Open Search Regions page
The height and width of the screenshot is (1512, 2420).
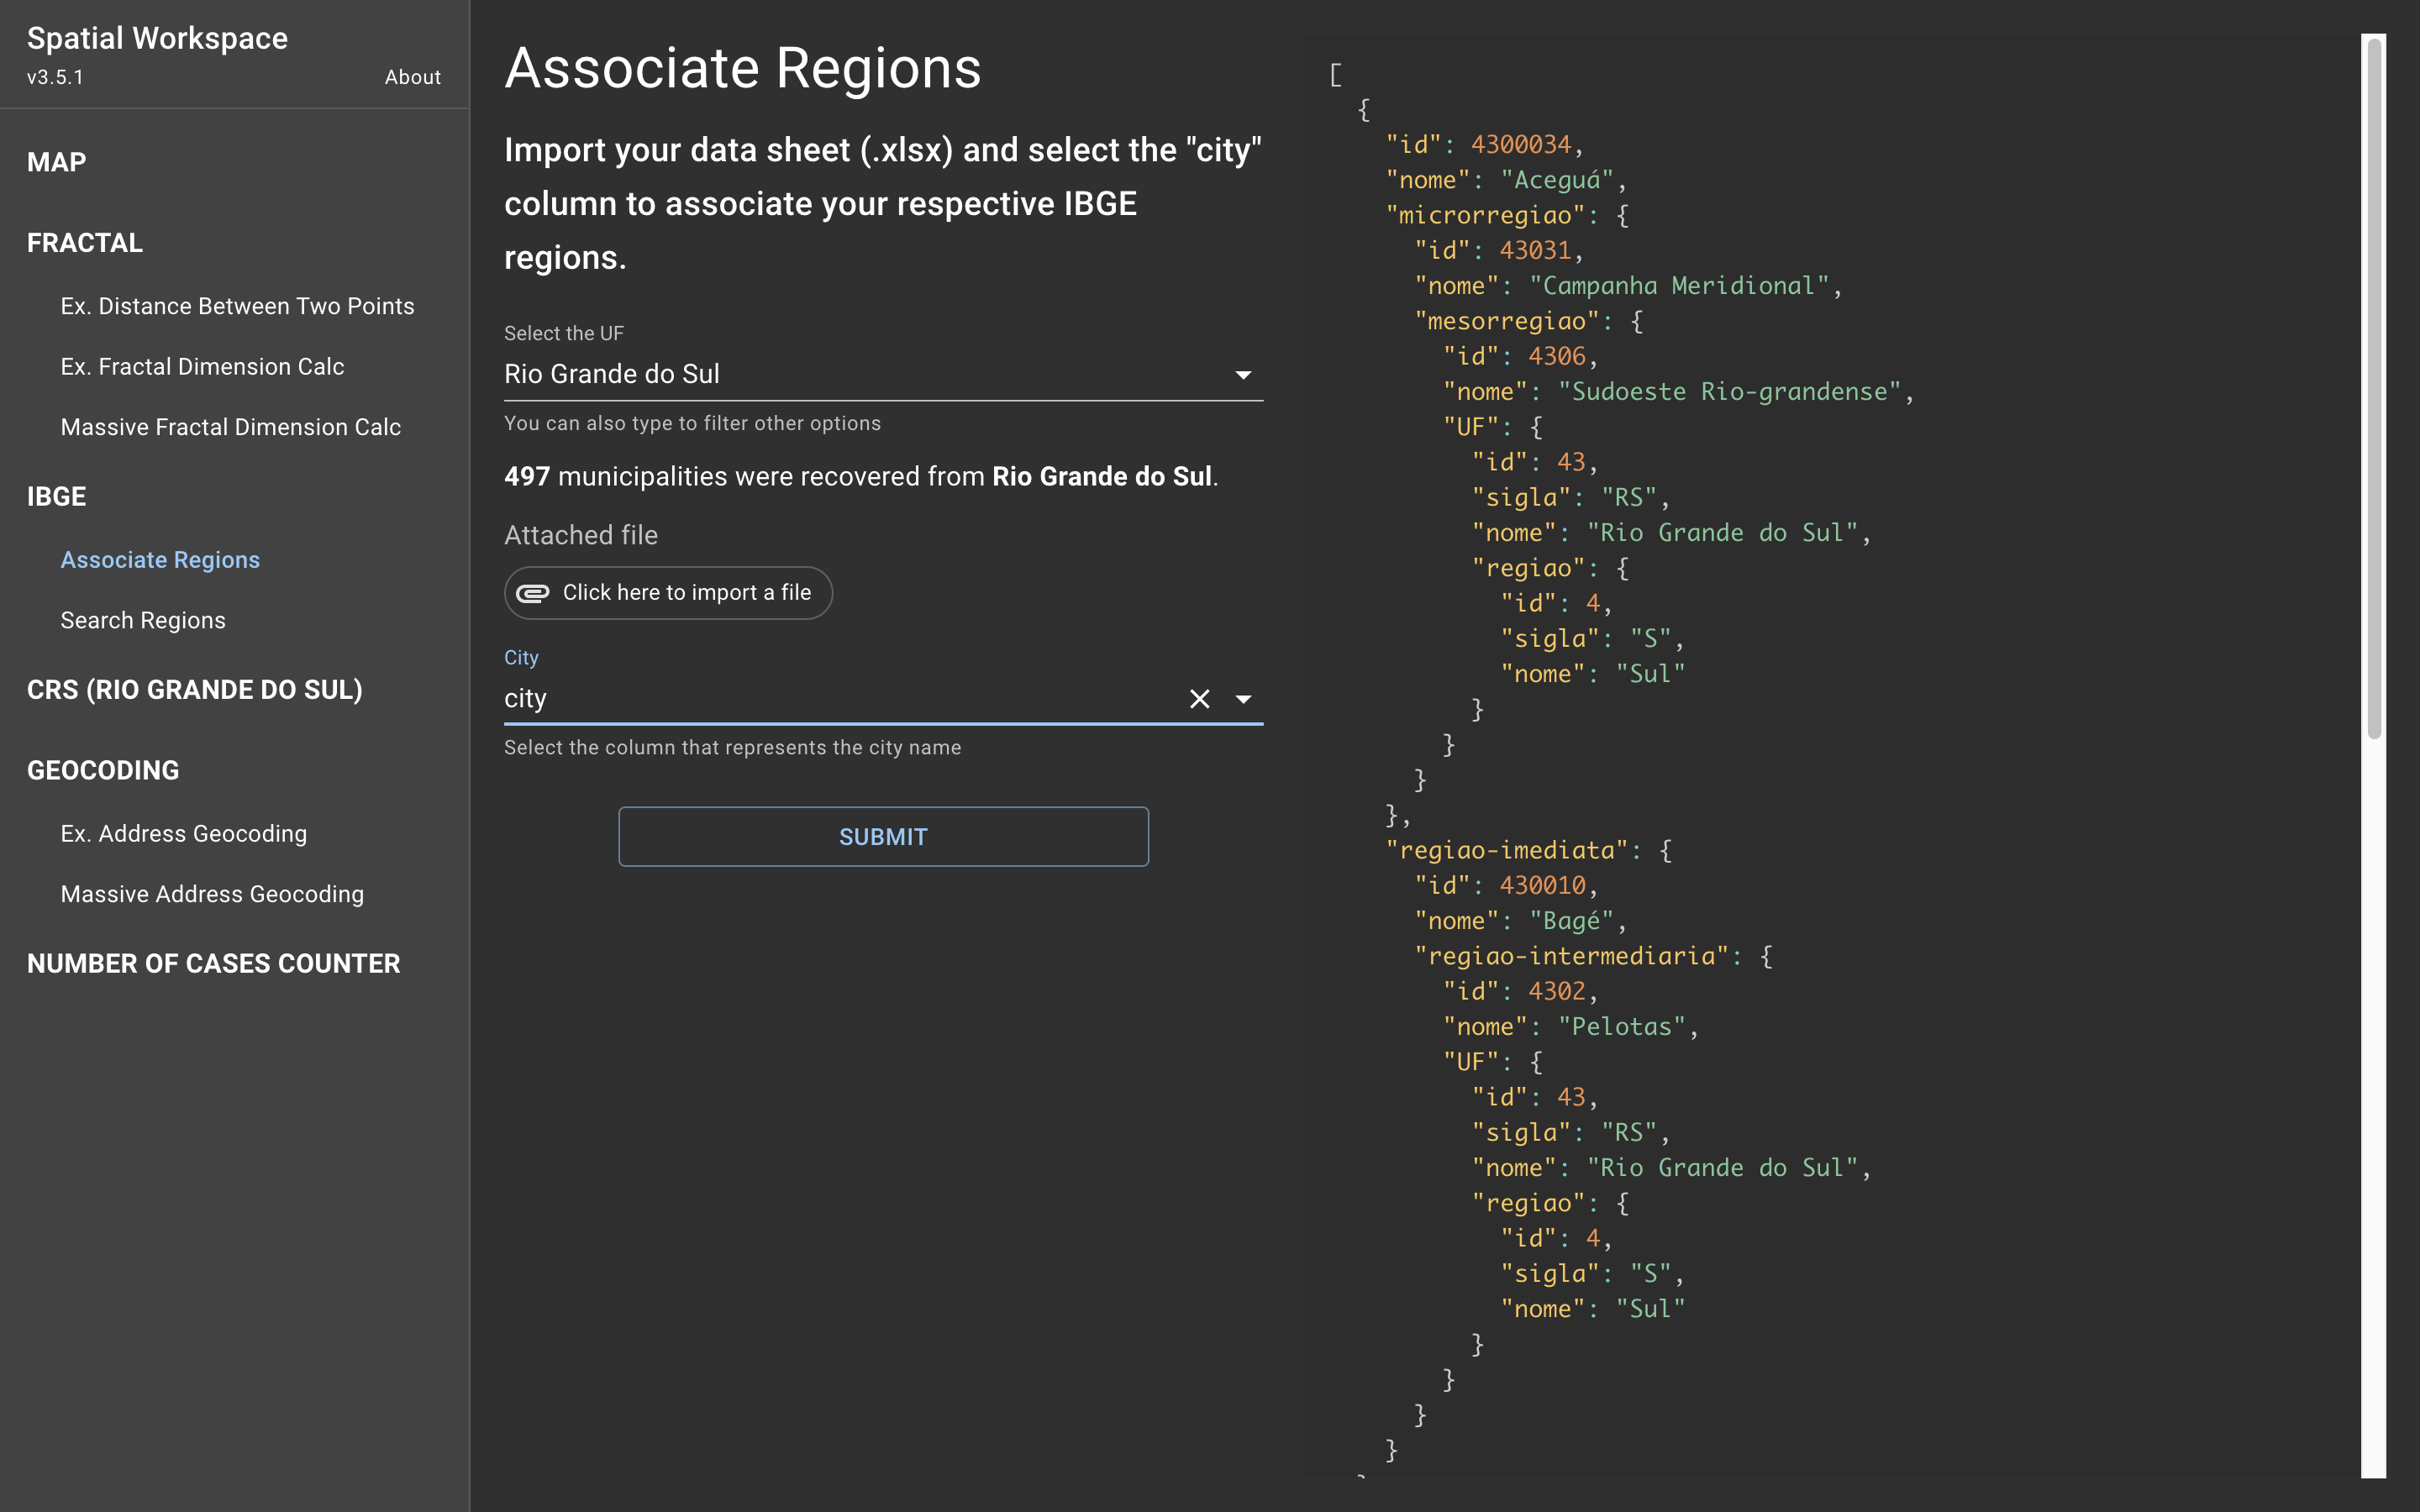point(143,620)
